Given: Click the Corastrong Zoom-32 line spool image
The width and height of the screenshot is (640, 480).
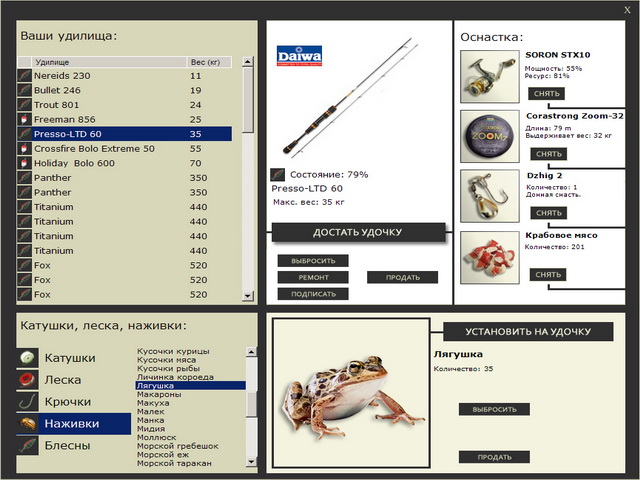Looking at the screenshot, I should pyautogui.click(x=490, y=135).
